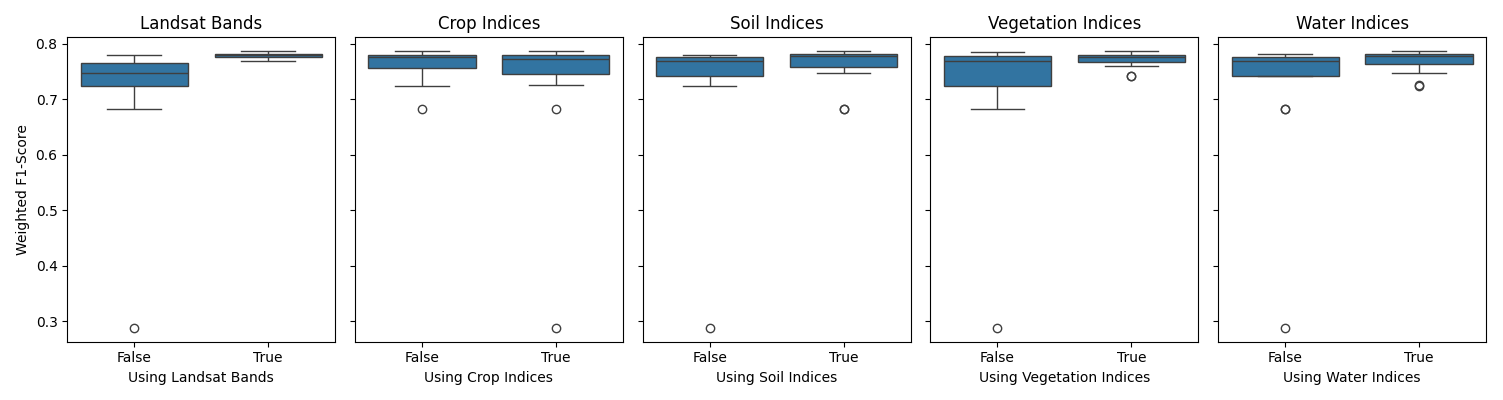This screenshot has width=1503, height=400.
Task: Click the Soil Indices subplot title
Action: click(777, 23)
